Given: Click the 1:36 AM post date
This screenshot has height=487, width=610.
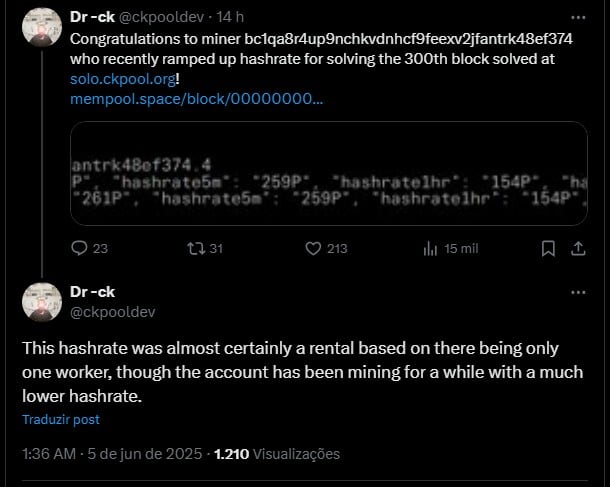Looking at the screenshot, I should click(x=112, y=454).
